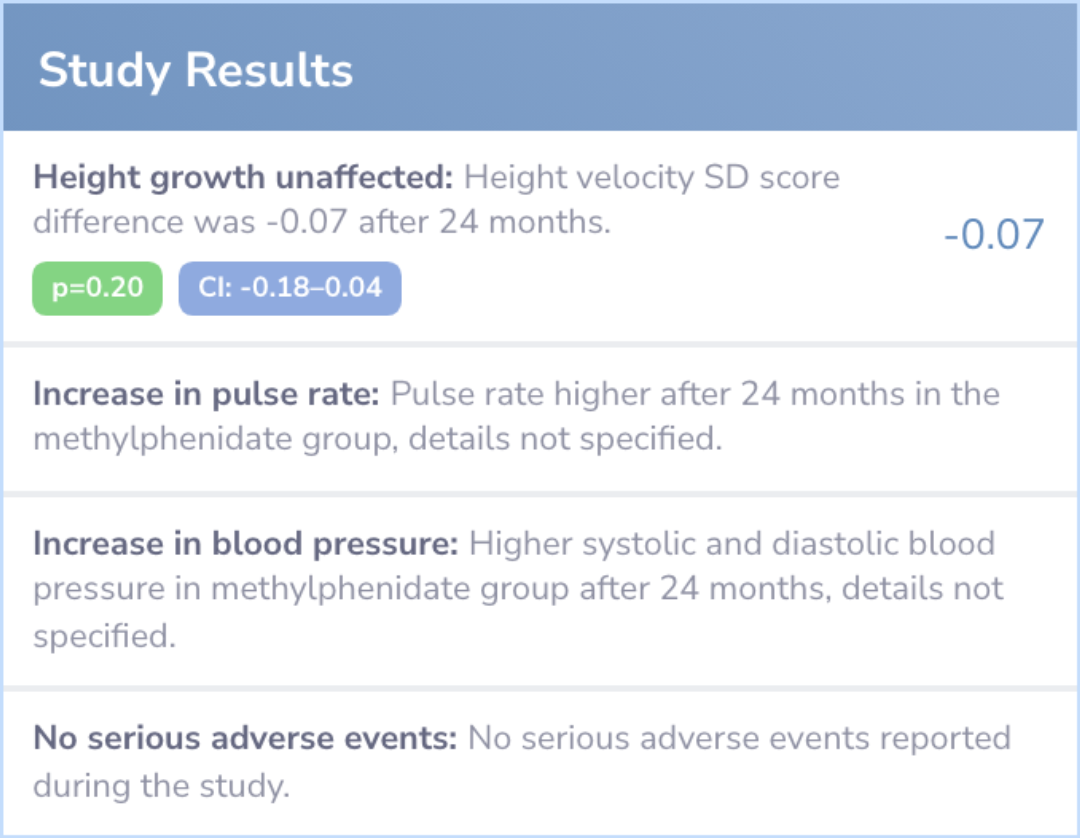Viewport: 1080px width, 838px height.
Task: Click the 'Increase in pulse rate' heading
Action: [x=206, y=394]
